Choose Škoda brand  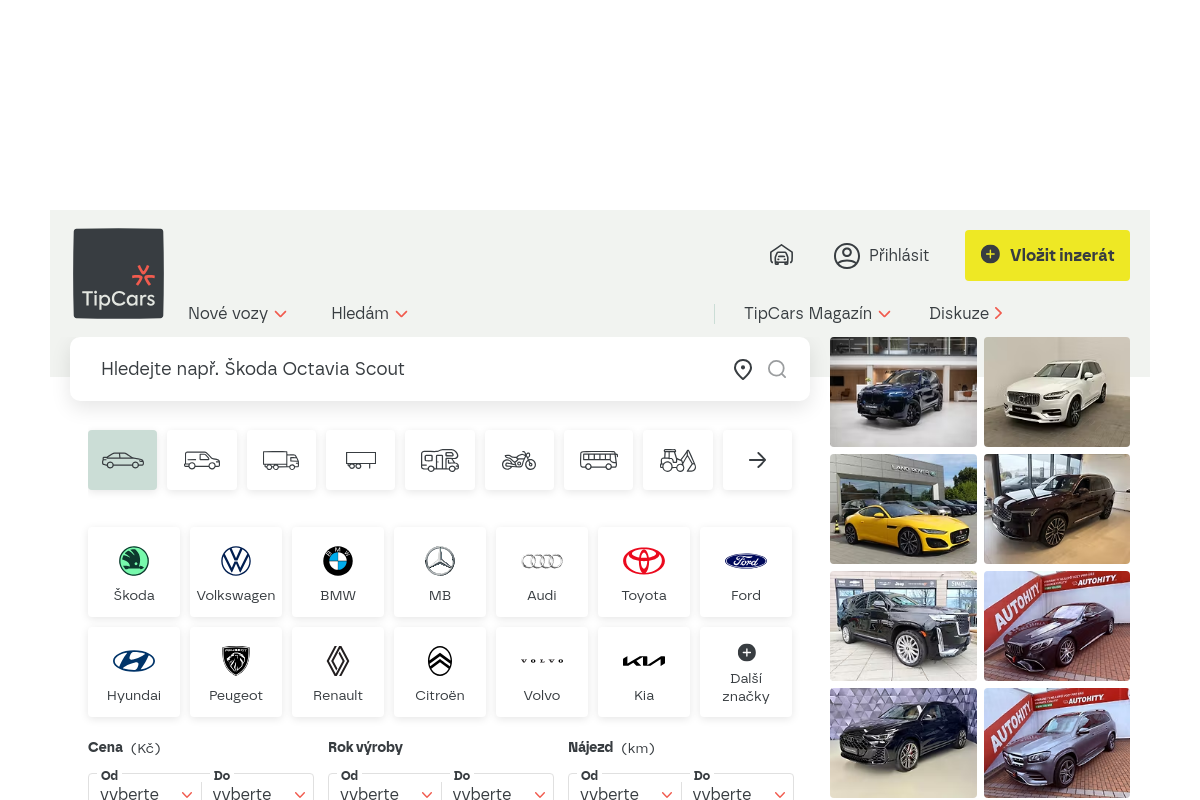(x=134, y=572)
